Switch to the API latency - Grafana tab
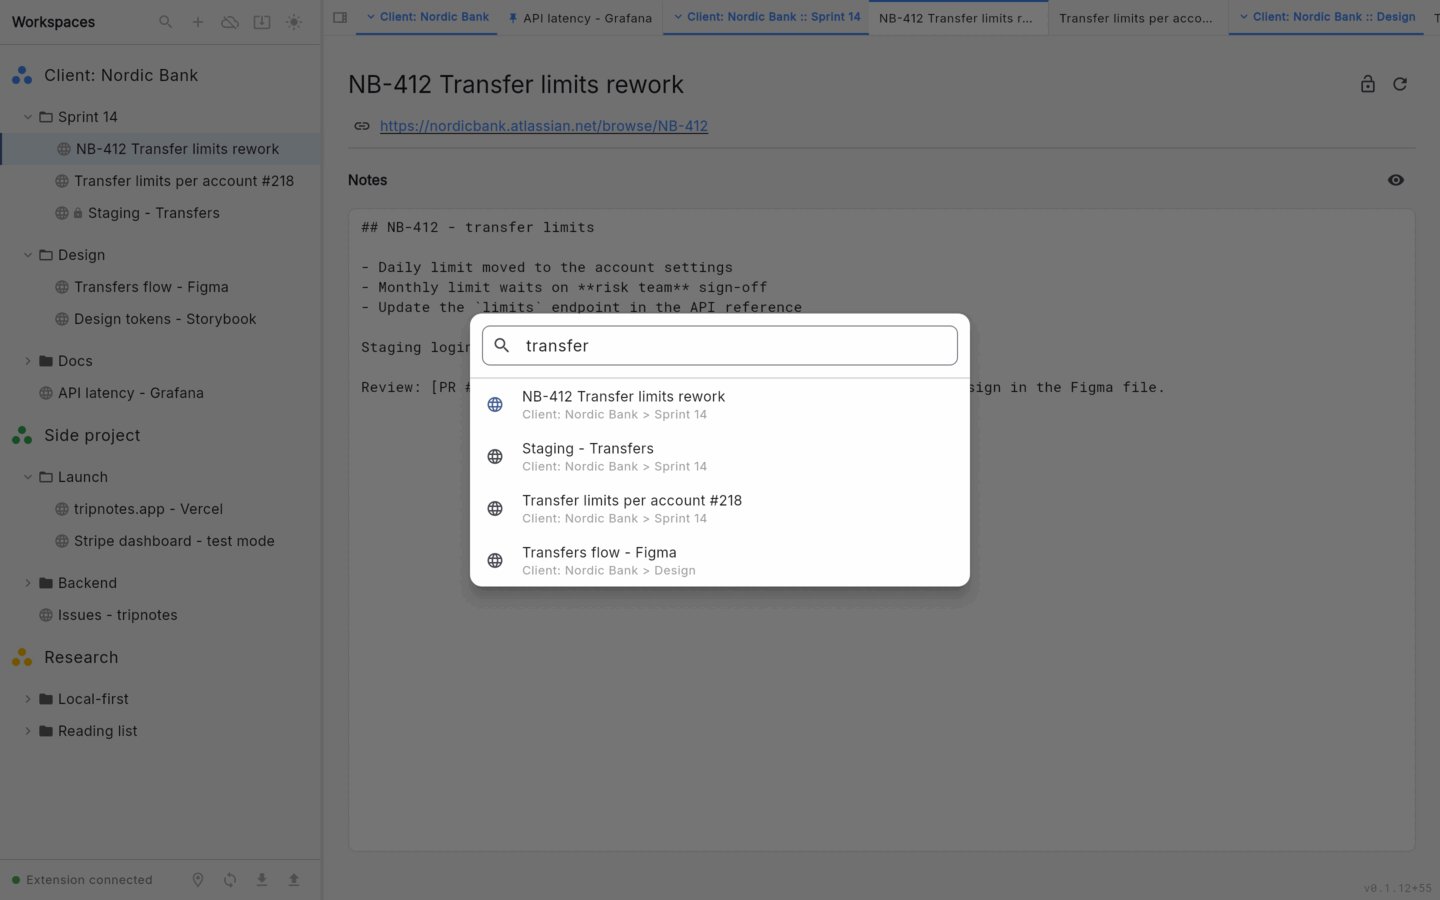The image size is (1440, 900). point(580,18)
